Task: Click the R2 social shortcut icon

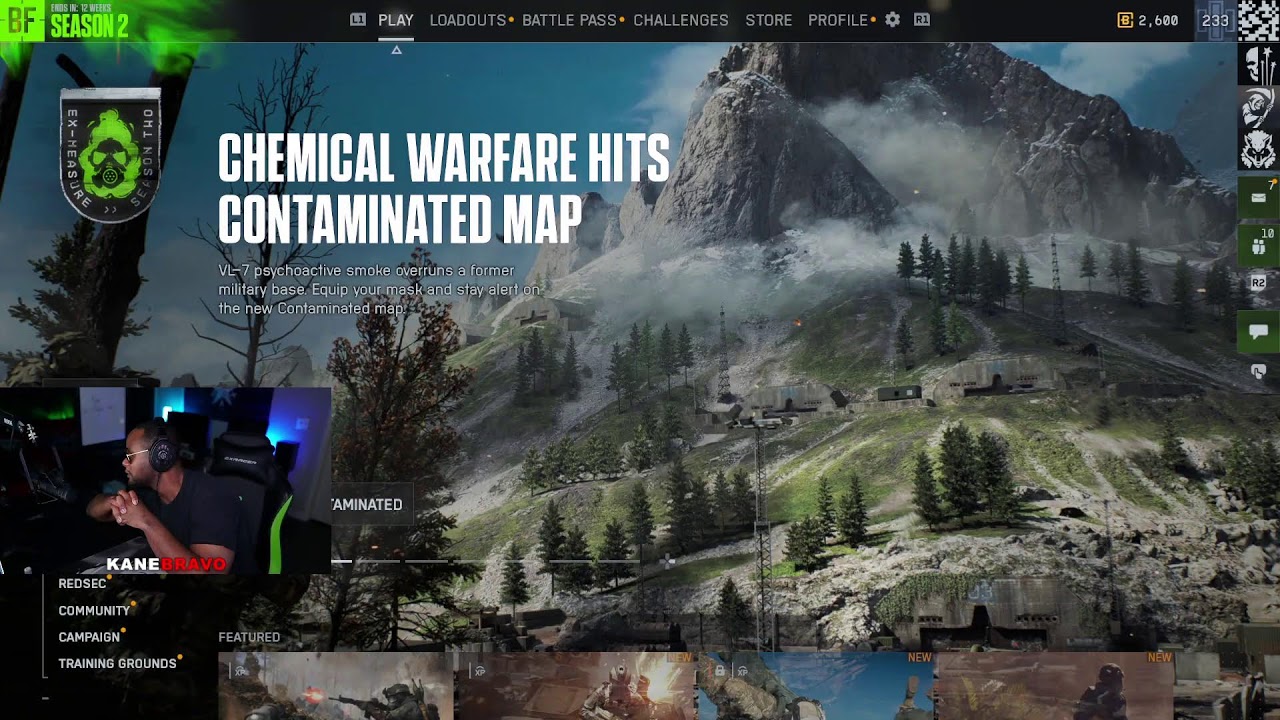Action: (x=1258, y=284)
